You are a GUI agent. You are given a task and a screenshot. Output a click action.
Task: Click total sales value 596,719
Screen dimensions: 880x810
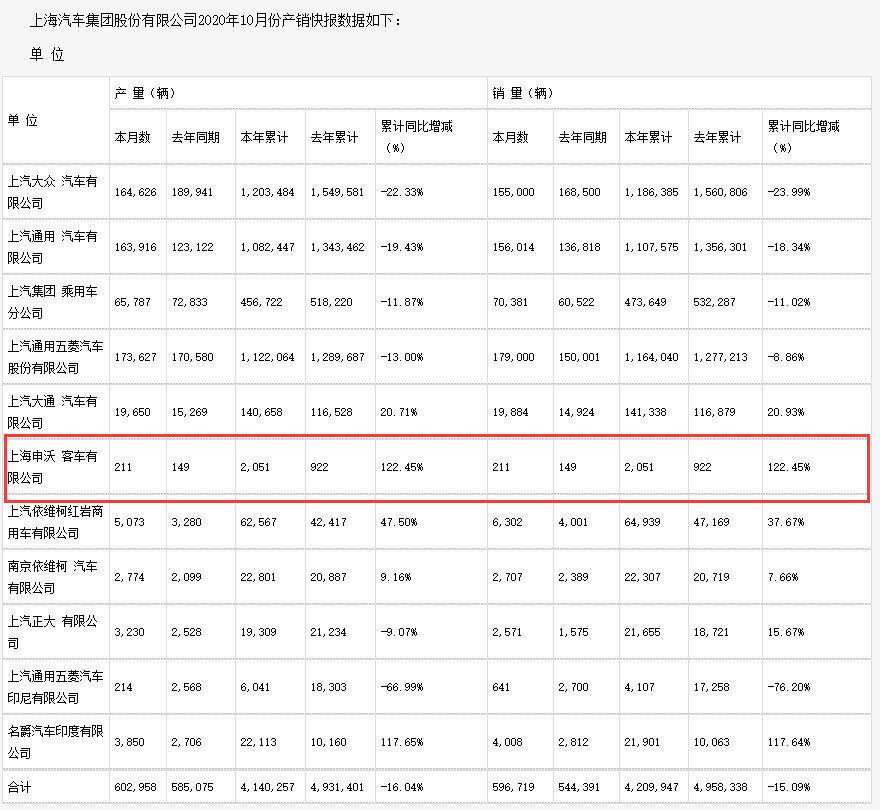514,787
